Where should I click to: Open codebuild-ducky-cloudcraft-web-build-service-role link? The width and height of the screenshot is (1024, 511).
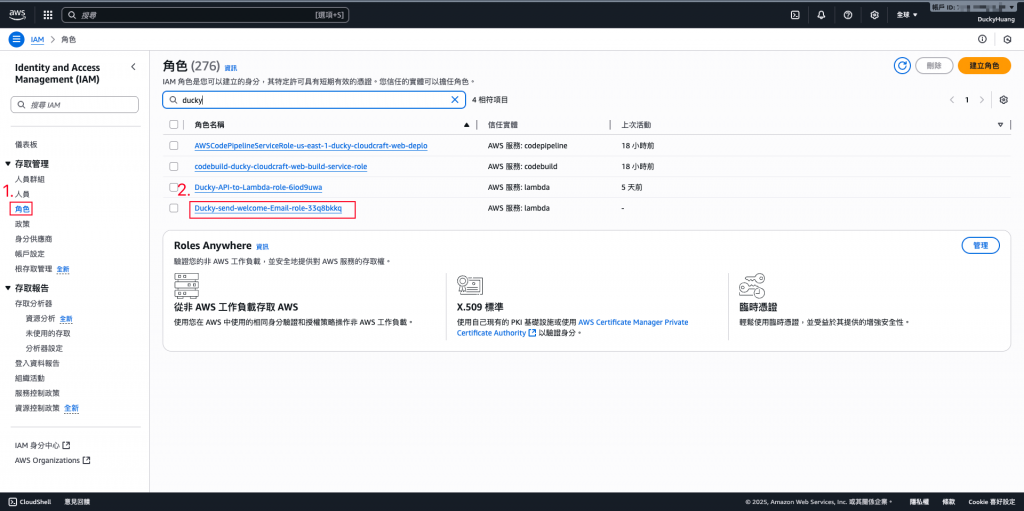(281, 167)
